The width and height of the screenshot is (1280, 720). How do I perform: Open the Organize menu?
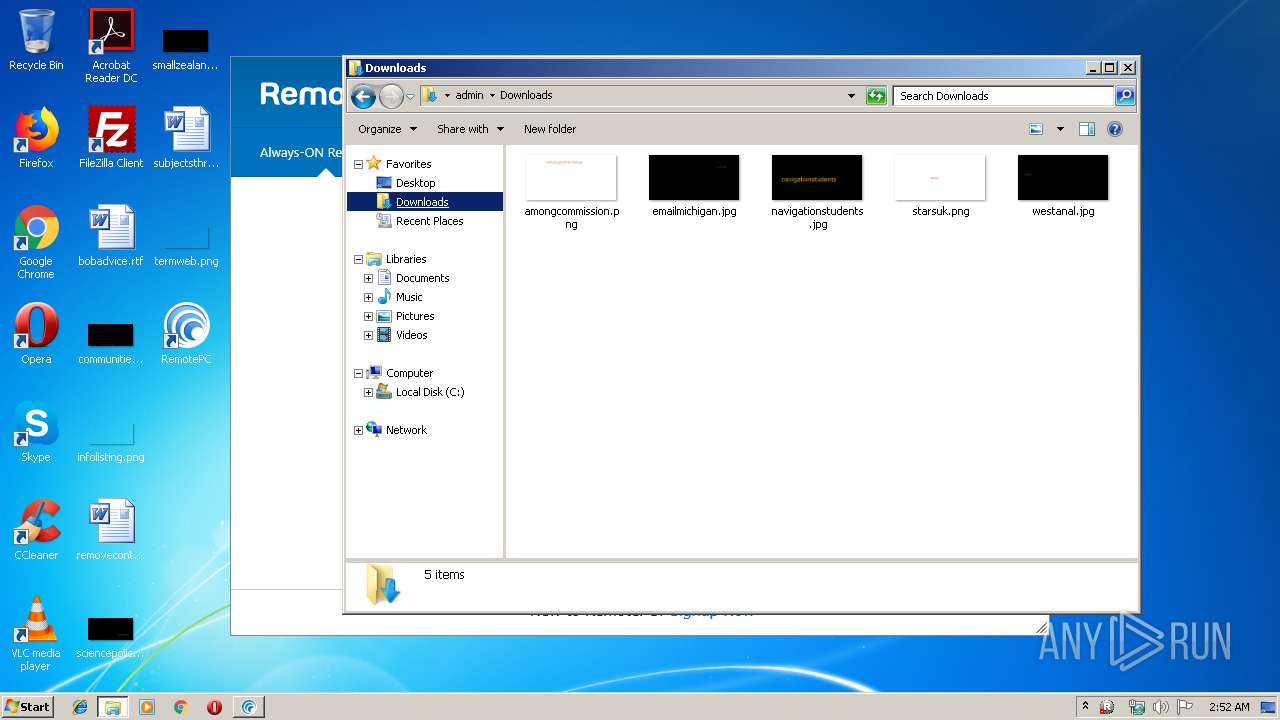point(386,129)
